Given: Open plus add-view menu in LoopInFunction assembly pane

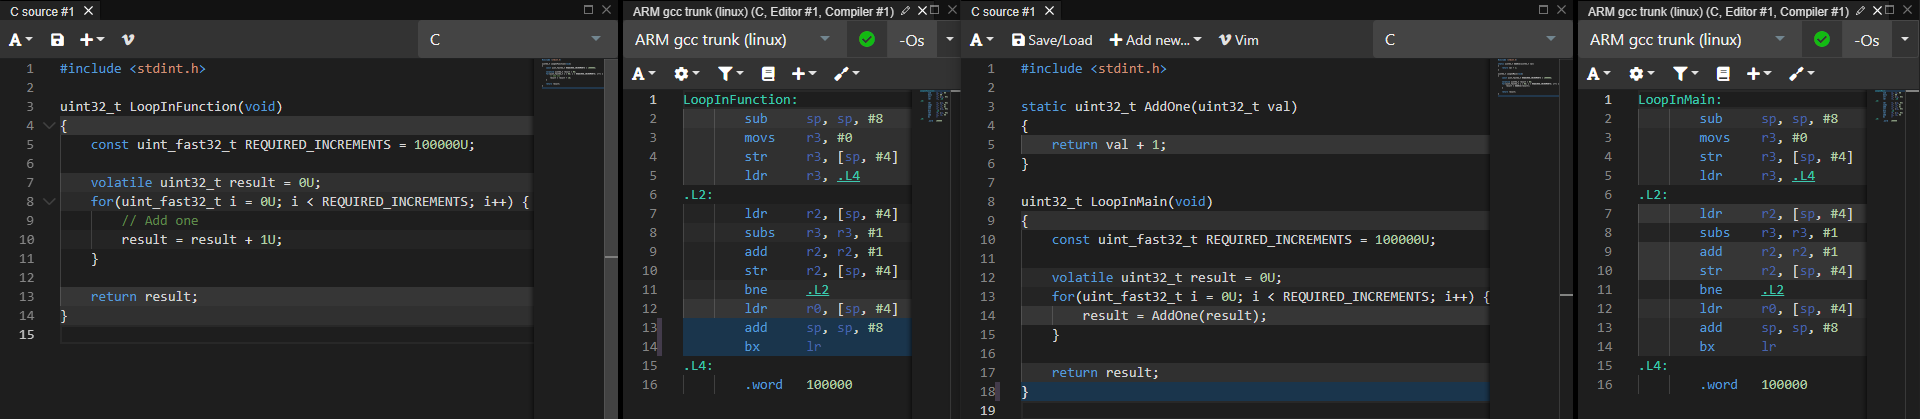Looking at the screenshot, I should point(804,74).
